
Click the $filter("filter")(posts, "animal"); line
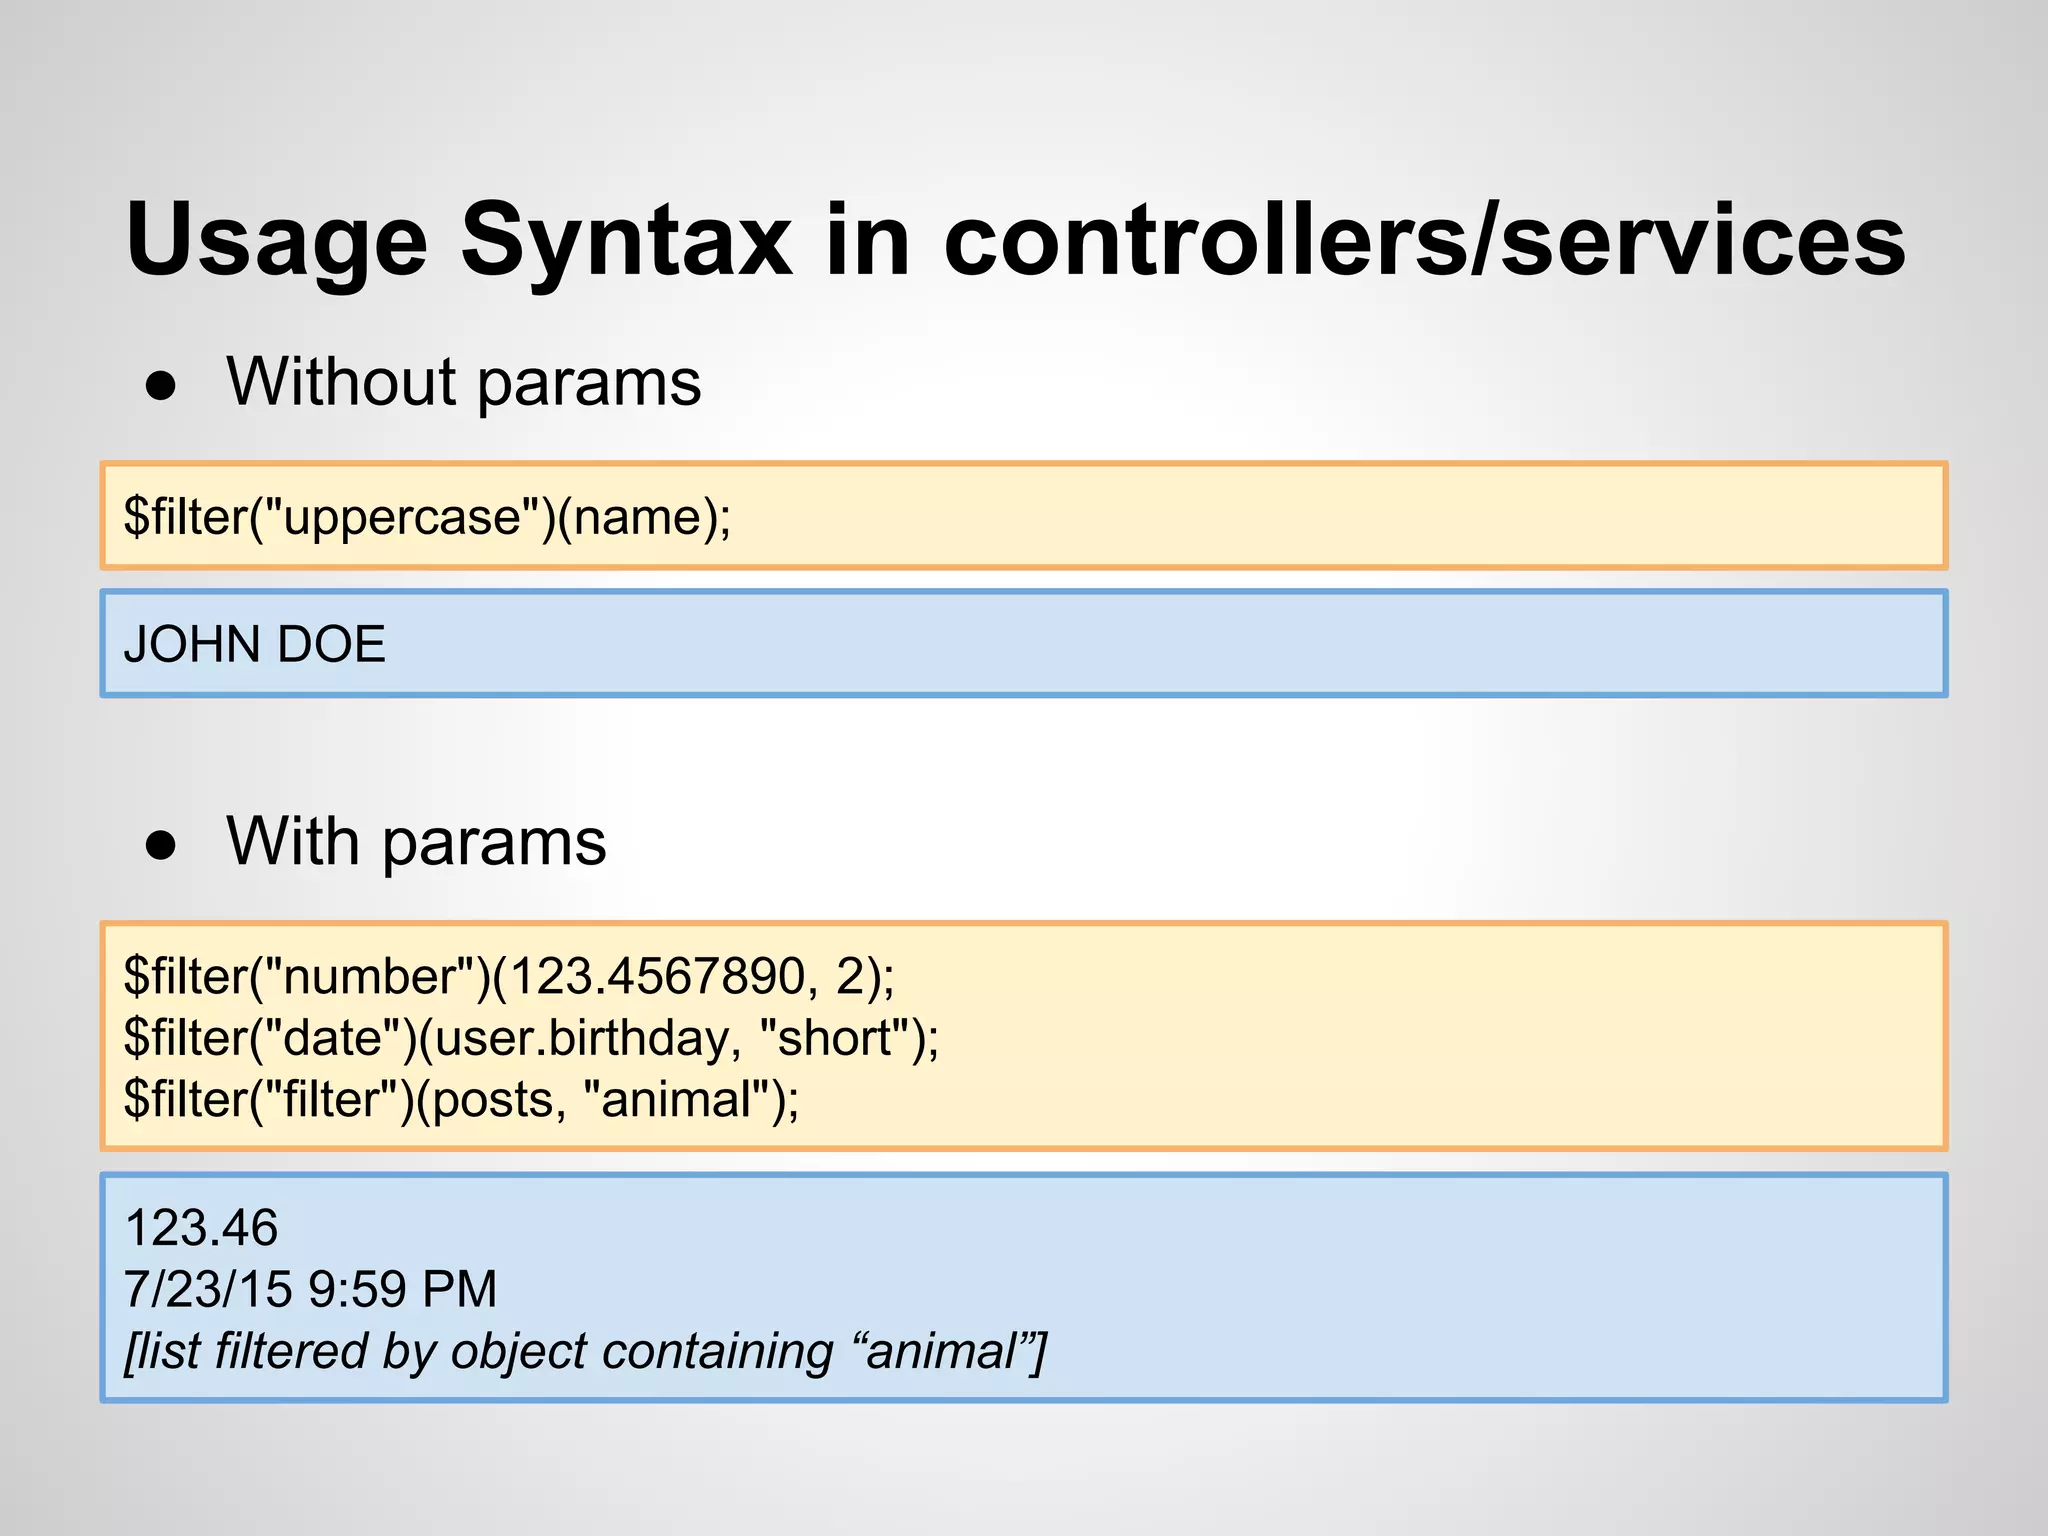tap(461, 1100)
